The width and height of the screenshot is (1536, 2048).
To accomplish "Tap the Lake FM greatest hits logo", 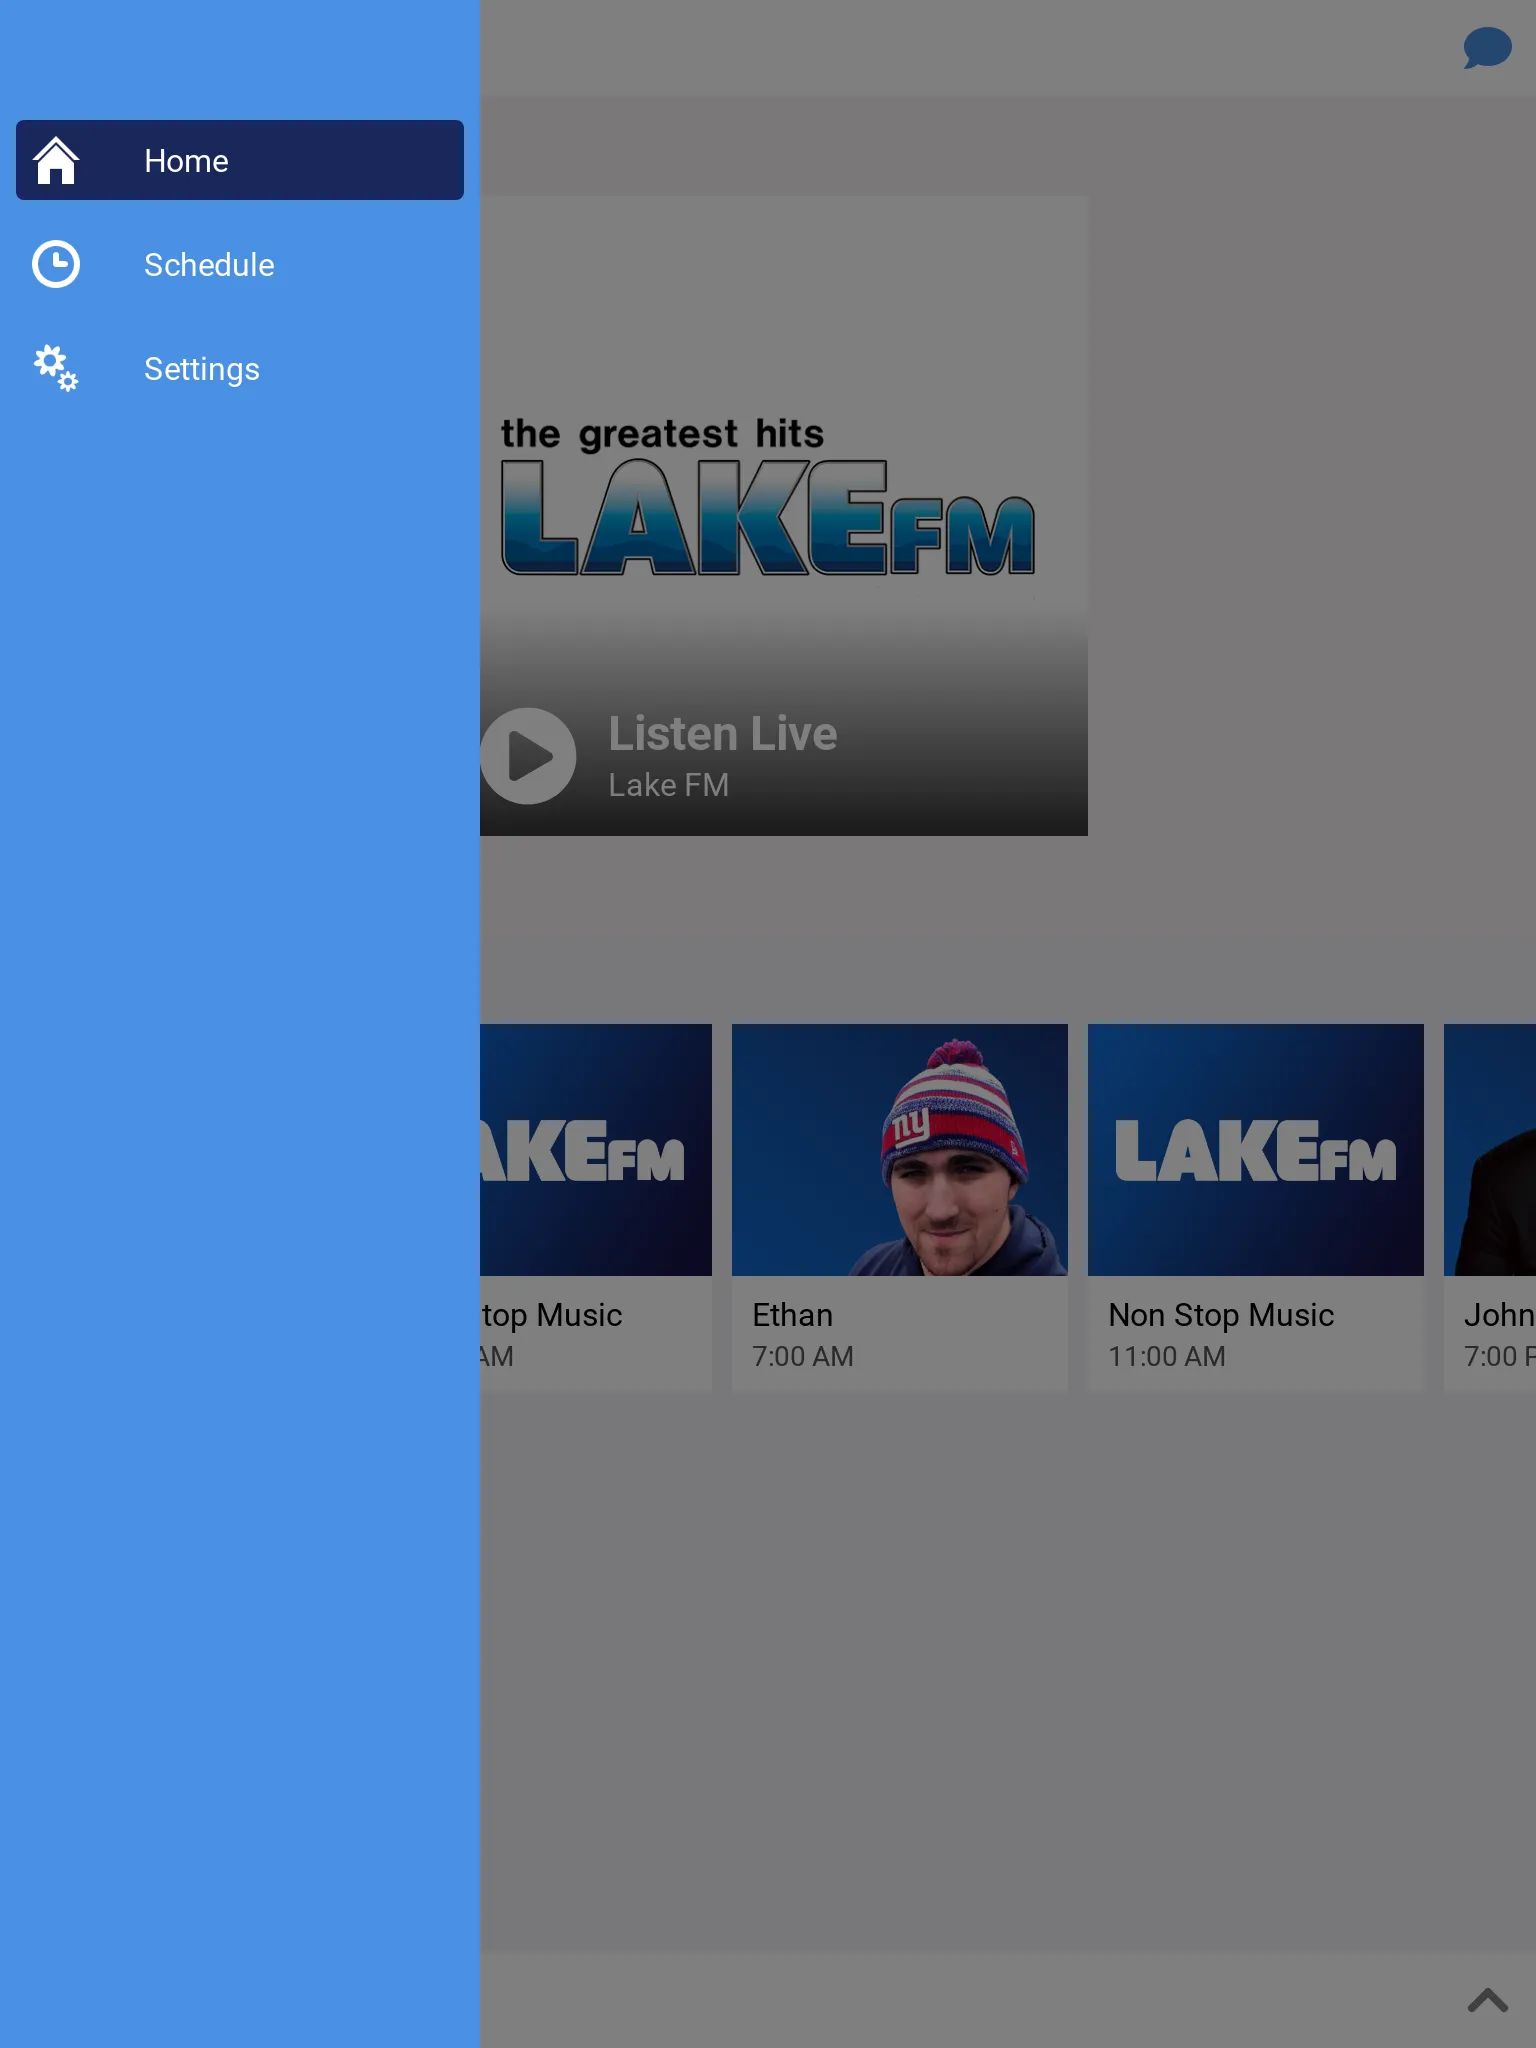I will pos(768,496).
